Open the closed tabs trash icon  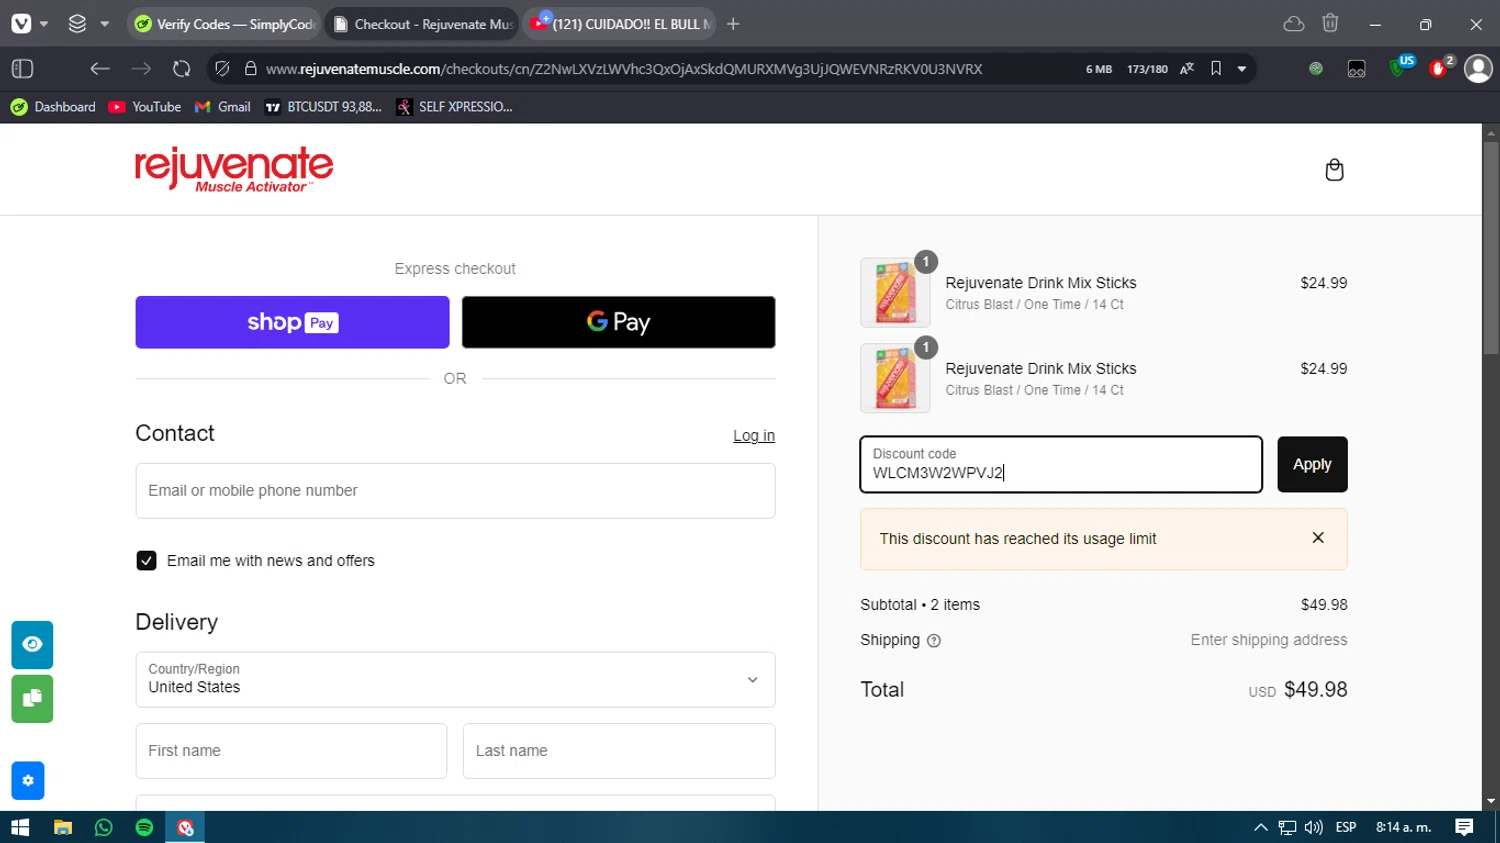(x=1330, y=24)
